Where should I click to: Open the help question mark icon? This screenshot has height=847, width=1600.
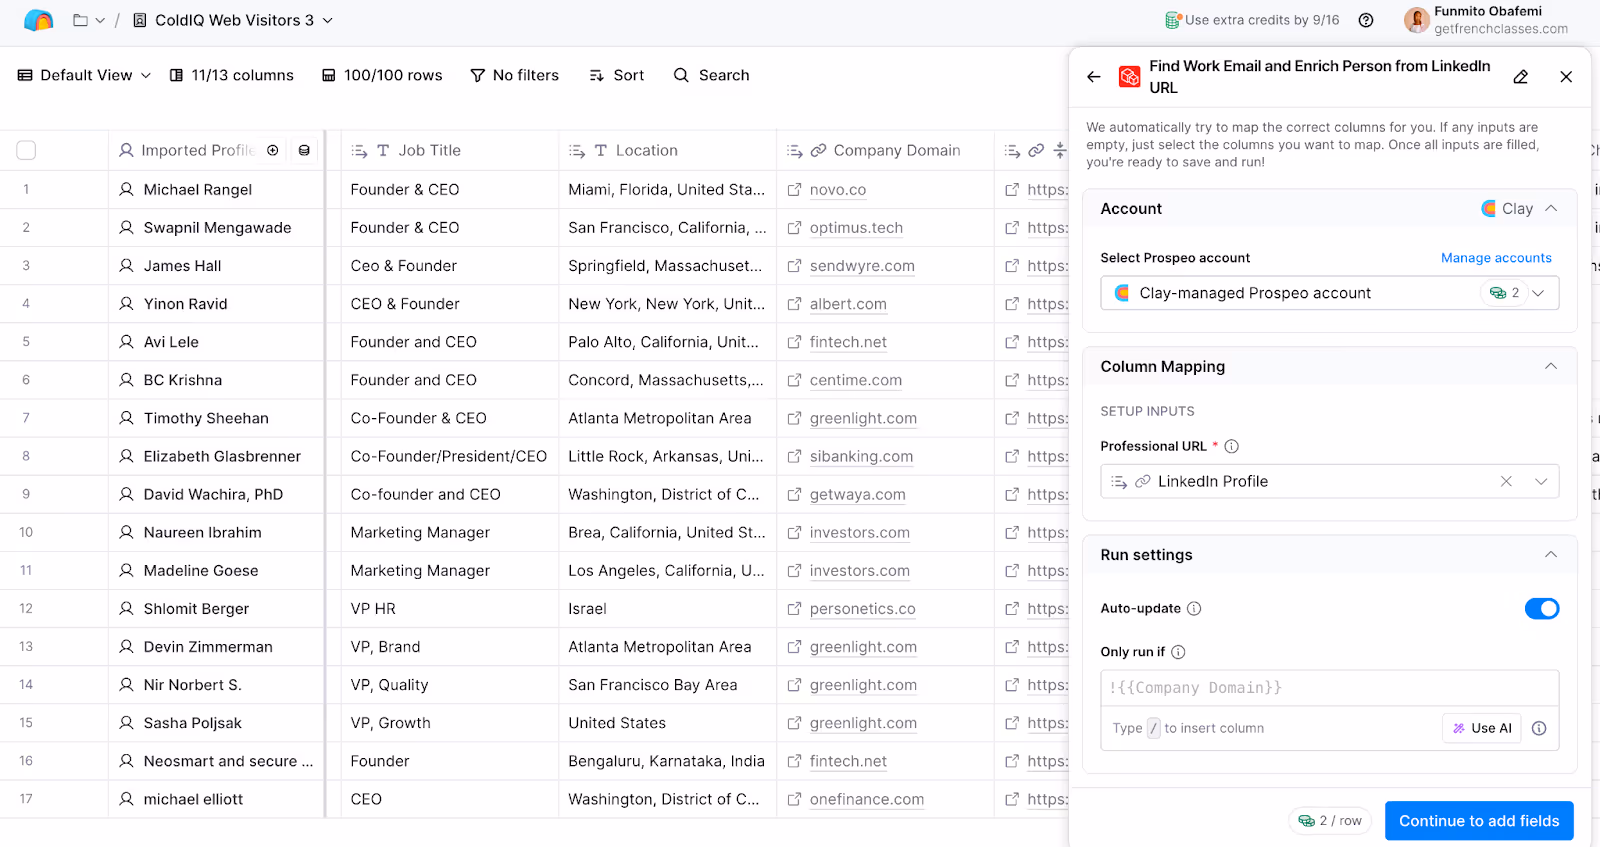(1366, 20)
